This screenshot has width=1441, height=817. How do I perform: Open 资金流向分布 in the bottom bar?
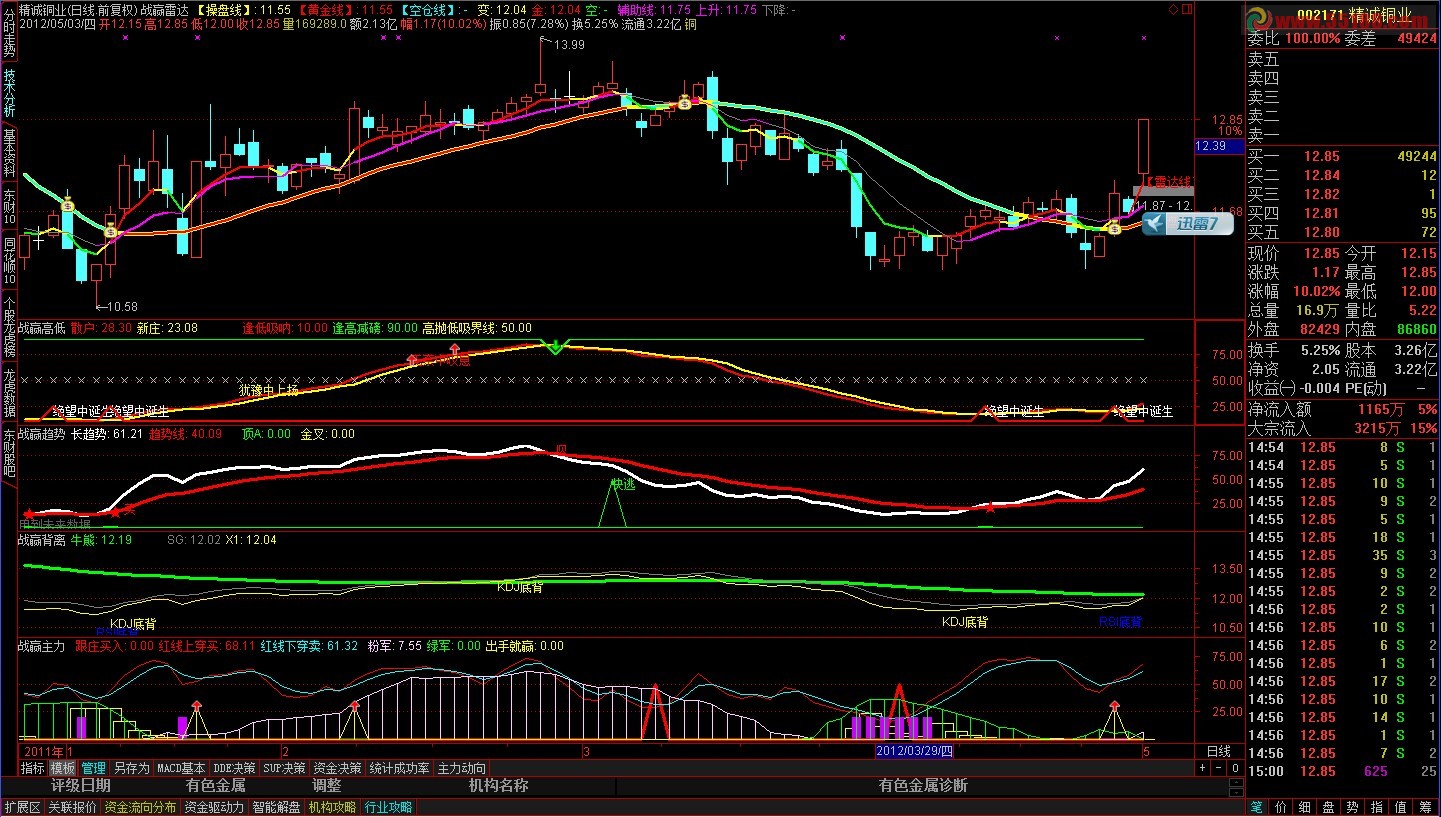(140, 807)
